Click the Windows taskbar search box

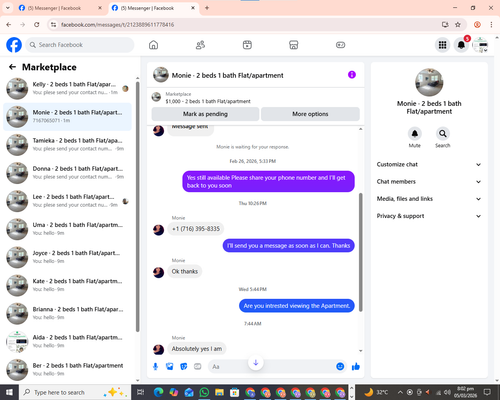tap(75, 392)
